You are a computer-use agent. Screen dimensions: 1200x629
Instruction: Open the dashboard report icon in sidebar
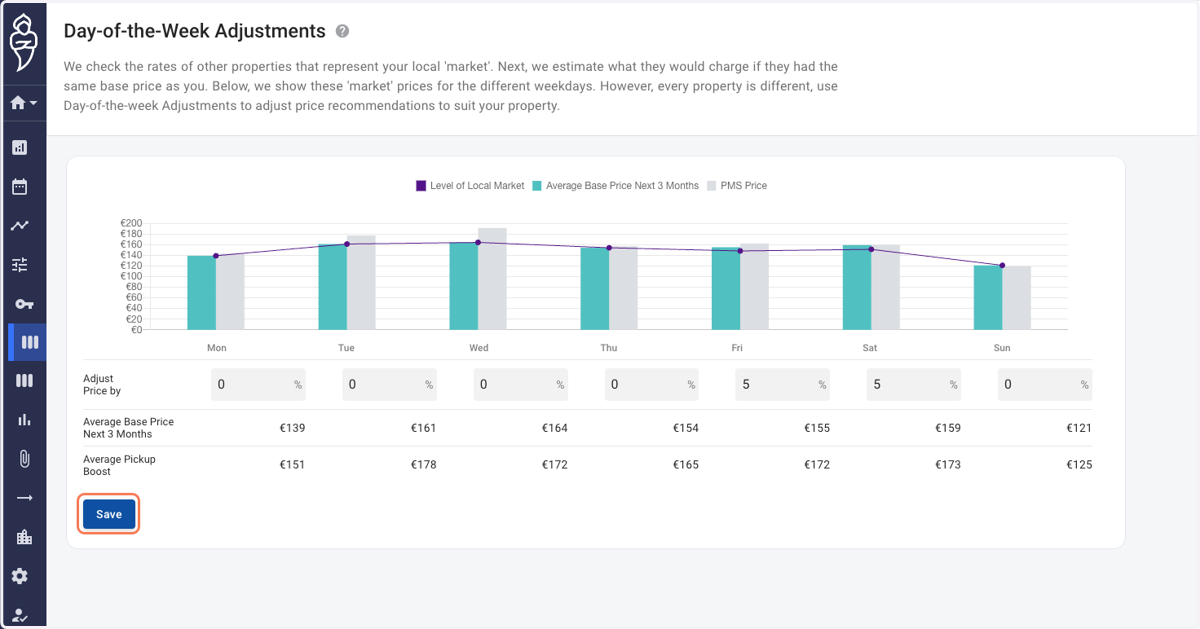pyautogui.click(x=20, y=148)
